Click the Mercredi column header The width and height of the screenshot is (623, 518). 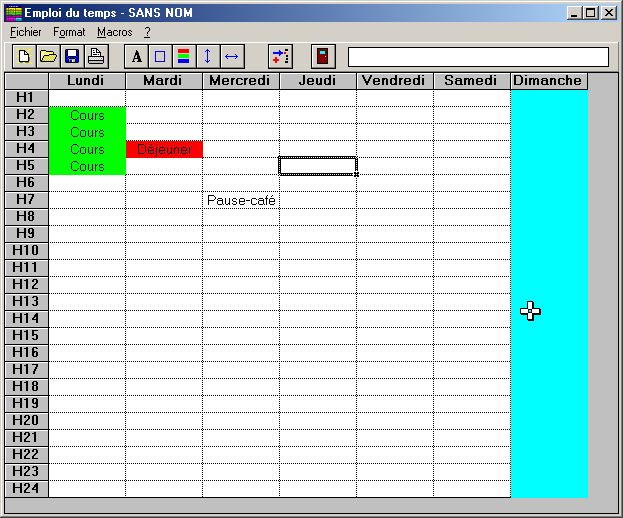click(241, 81)
